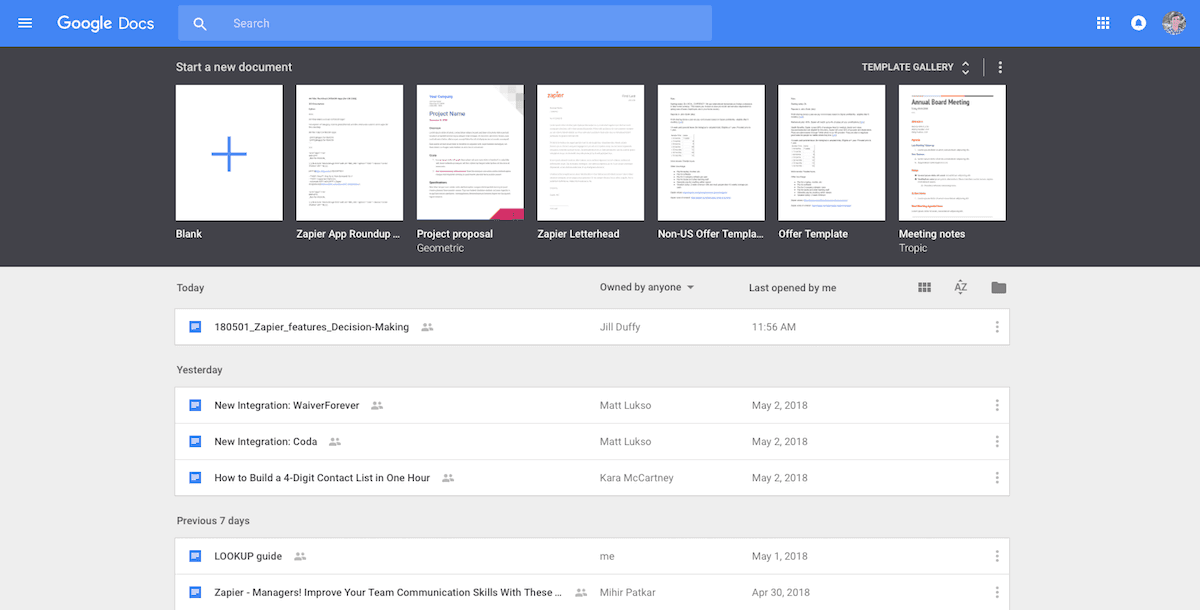Create a Blank document

coord(229,153)
